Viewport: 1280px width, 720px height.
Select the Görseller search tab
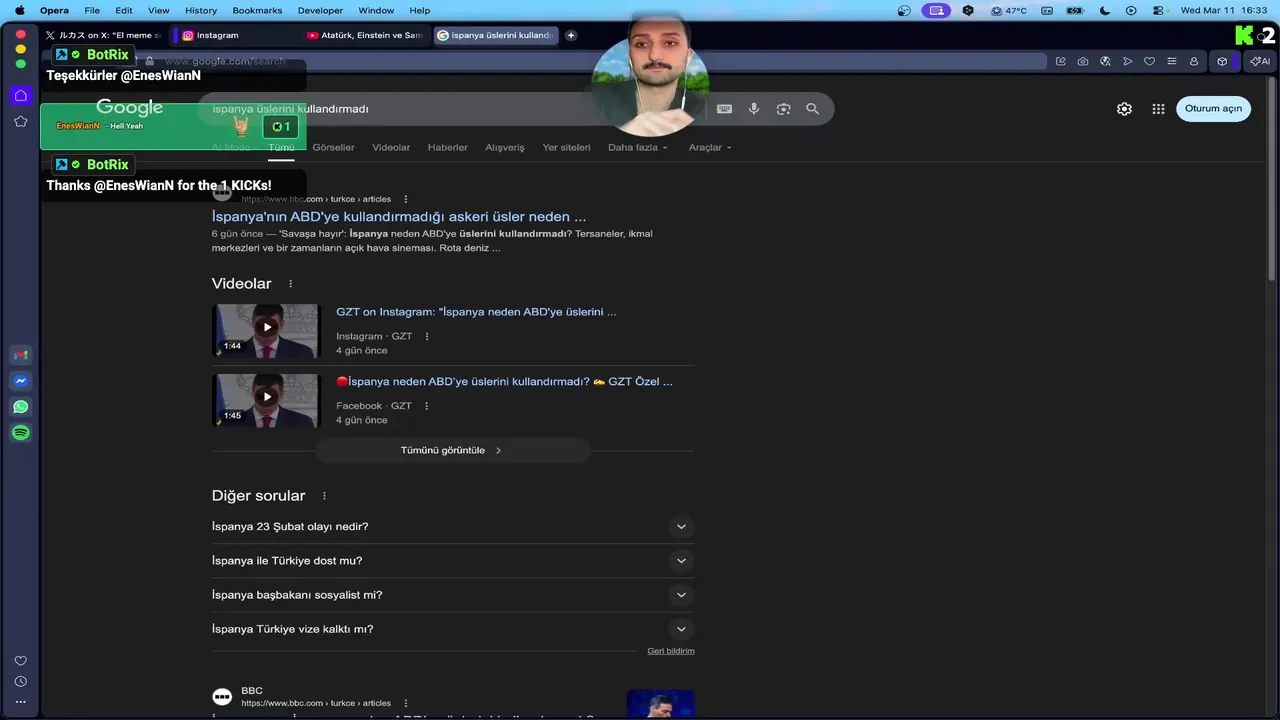click(333, 147)
